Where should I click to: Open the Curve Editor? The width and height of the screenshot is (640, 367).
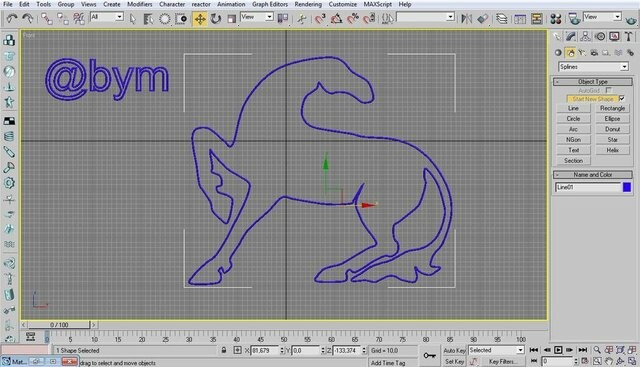click(520, 18)
